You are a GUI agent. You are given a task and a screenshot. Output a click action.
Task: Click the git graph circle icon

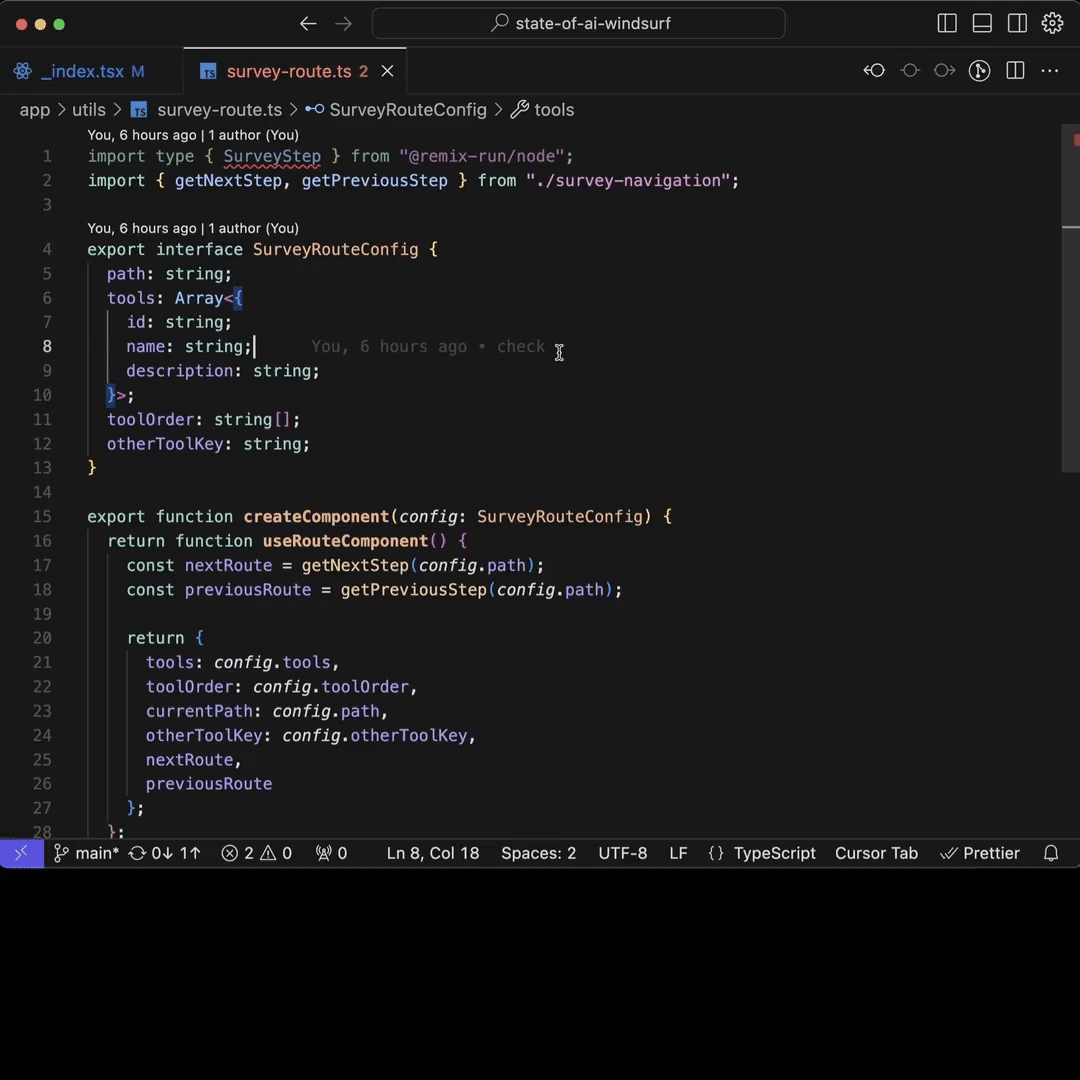(980, 71)
